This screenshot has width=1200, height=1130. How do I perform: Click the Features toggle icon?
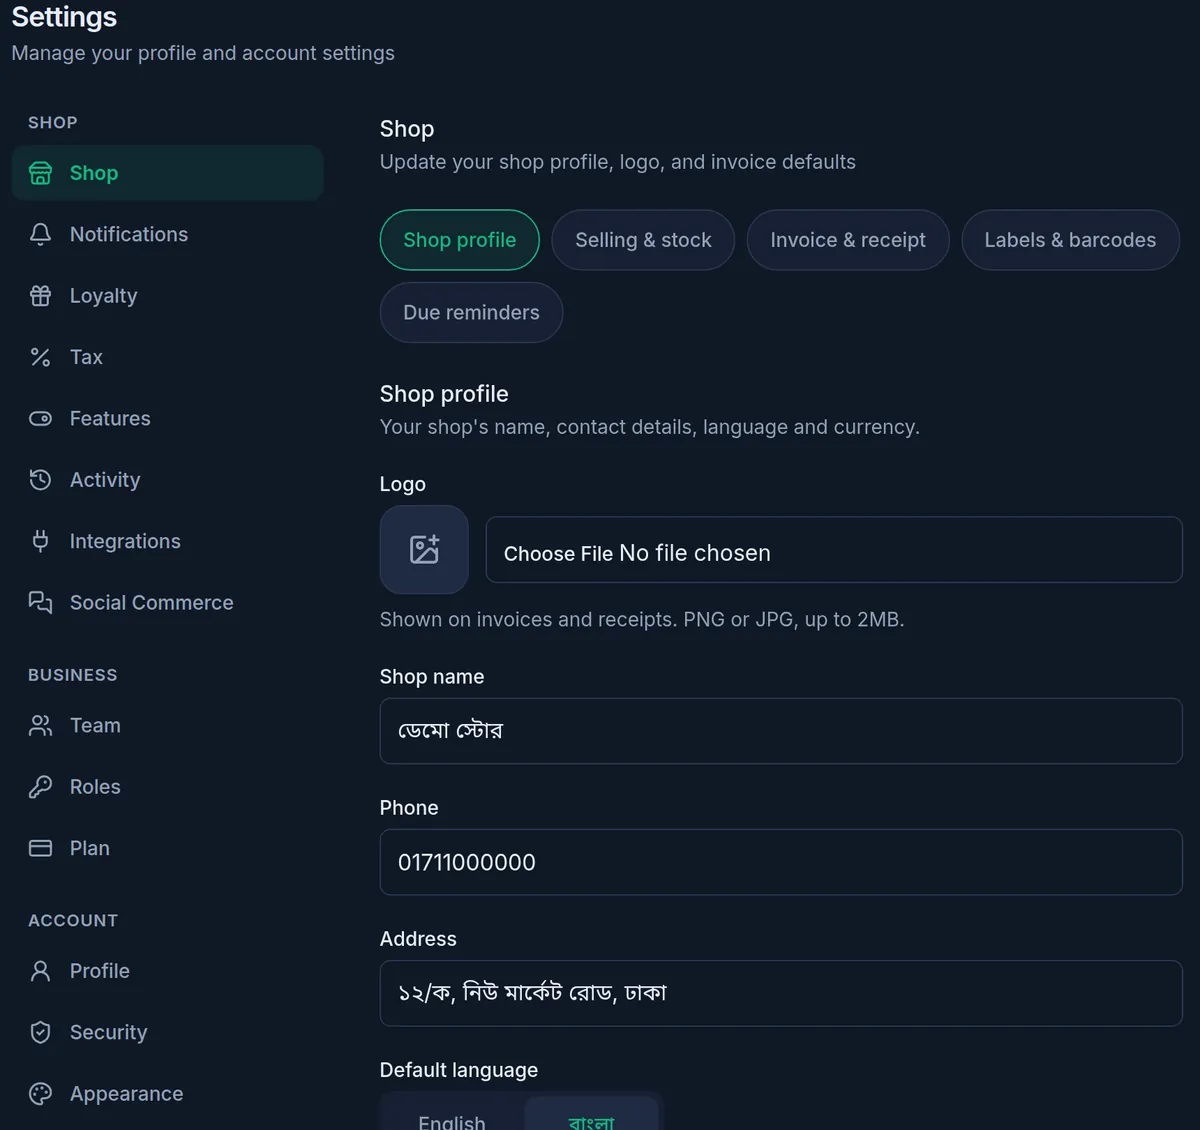point(40,419)
